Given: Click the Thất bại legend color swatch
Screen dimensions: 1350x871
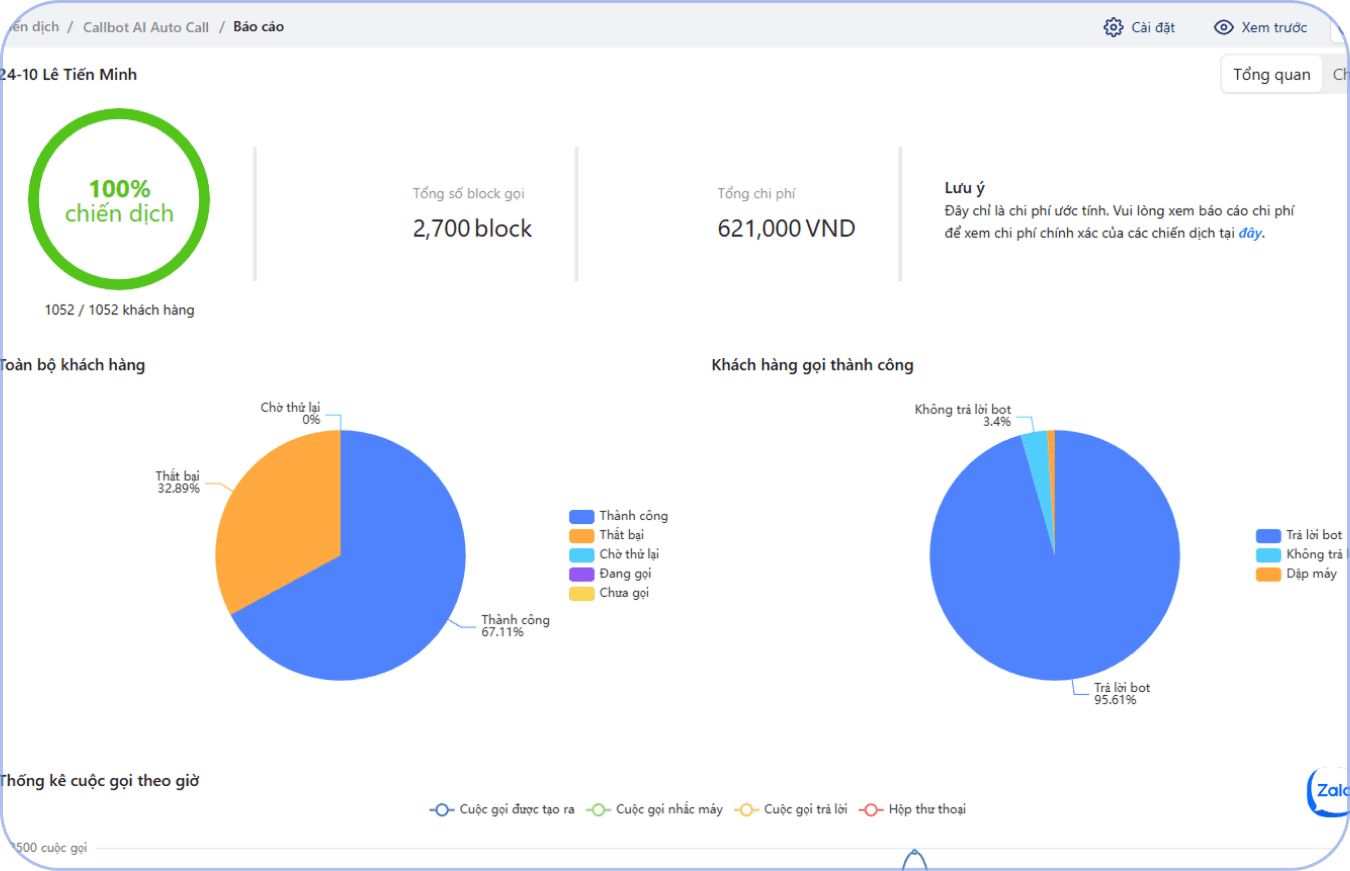Looking at the screenshot, I should point(581,536).
